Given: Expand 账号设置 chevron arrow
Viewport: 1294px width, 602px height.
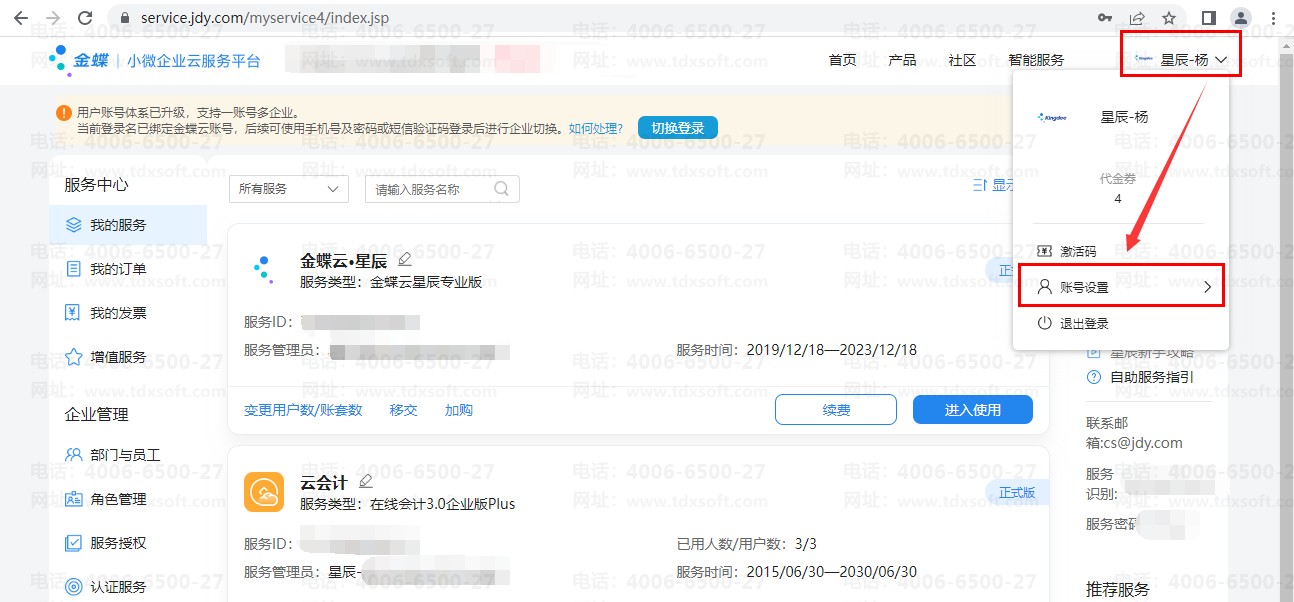Looking at the screenshot, I should point(1207,287).
